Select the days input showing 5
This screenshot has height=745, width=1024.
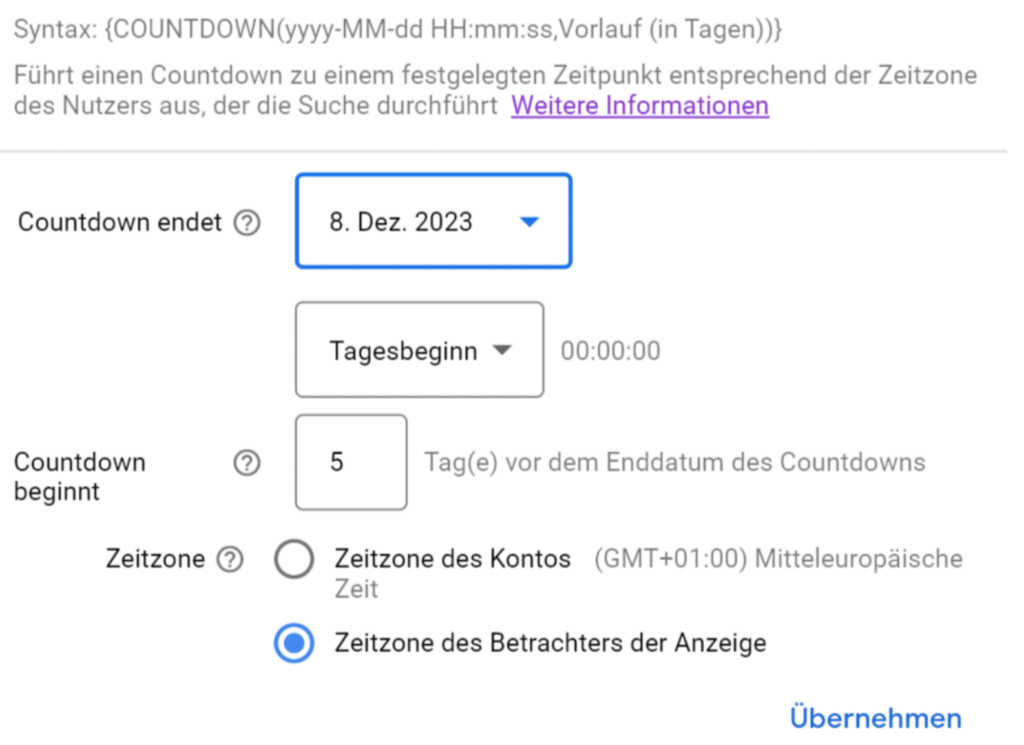click(x=351, y=462)
